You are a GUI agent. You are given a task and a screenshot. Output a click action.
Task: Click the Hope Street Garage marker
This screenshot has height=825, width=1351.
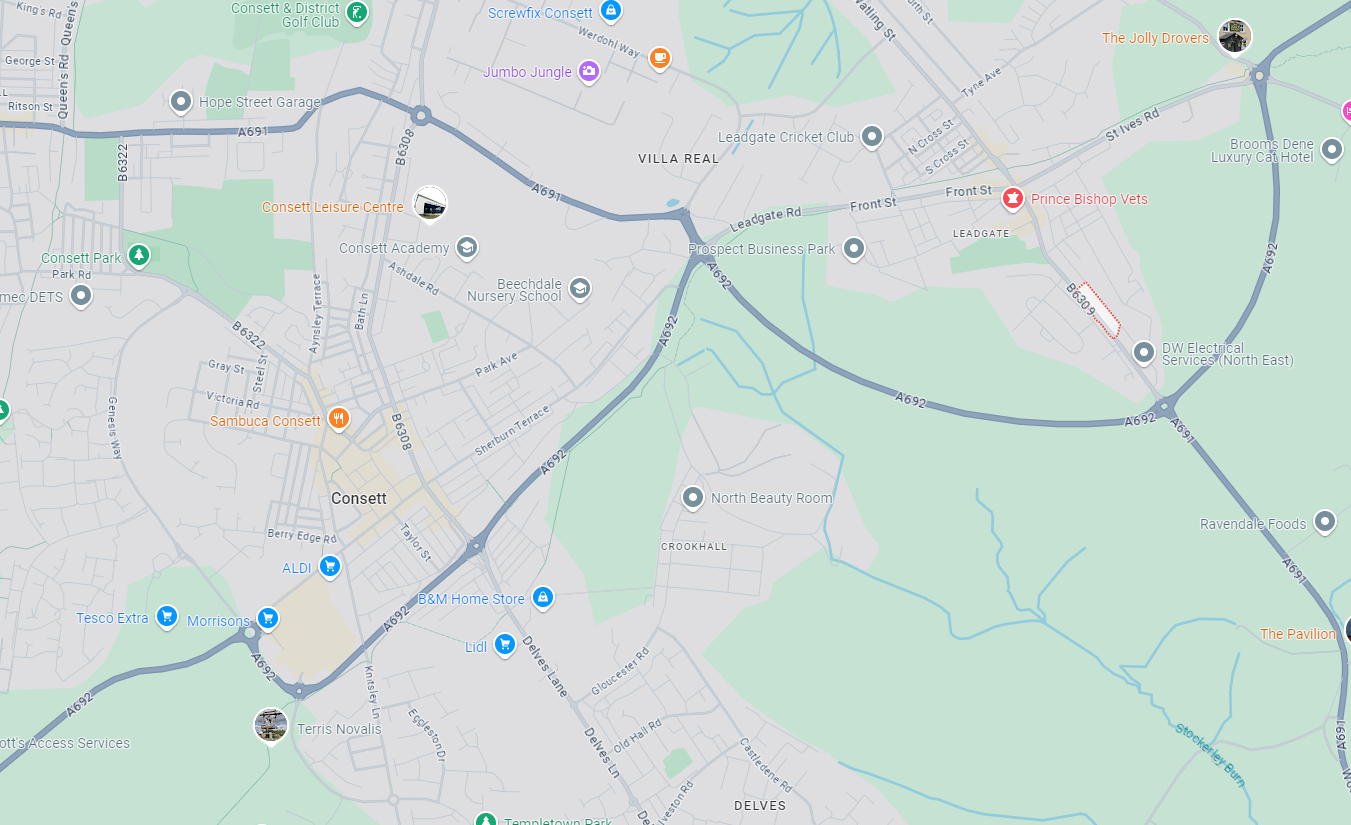pyautogui.click(x=181, y=101)
